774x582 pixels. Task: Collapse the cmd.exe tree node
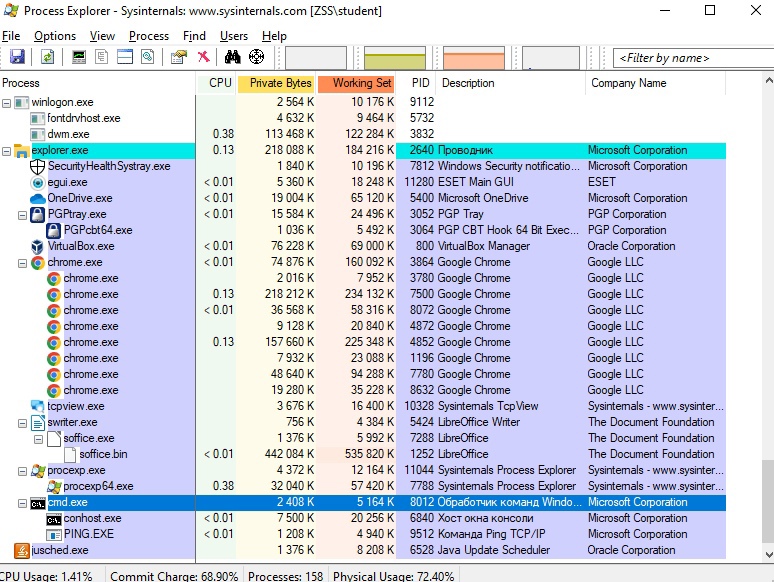click(22, 504)
